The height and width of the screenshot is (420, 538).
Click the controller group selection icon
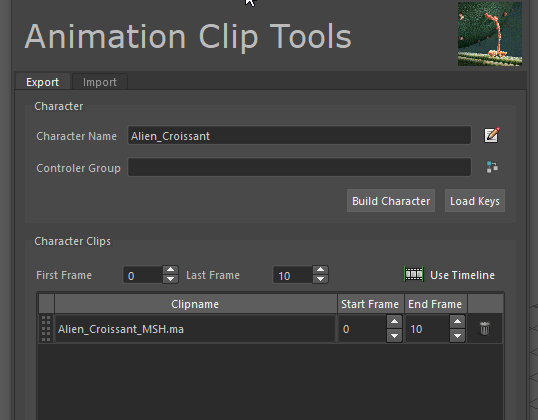coord(492,167)
